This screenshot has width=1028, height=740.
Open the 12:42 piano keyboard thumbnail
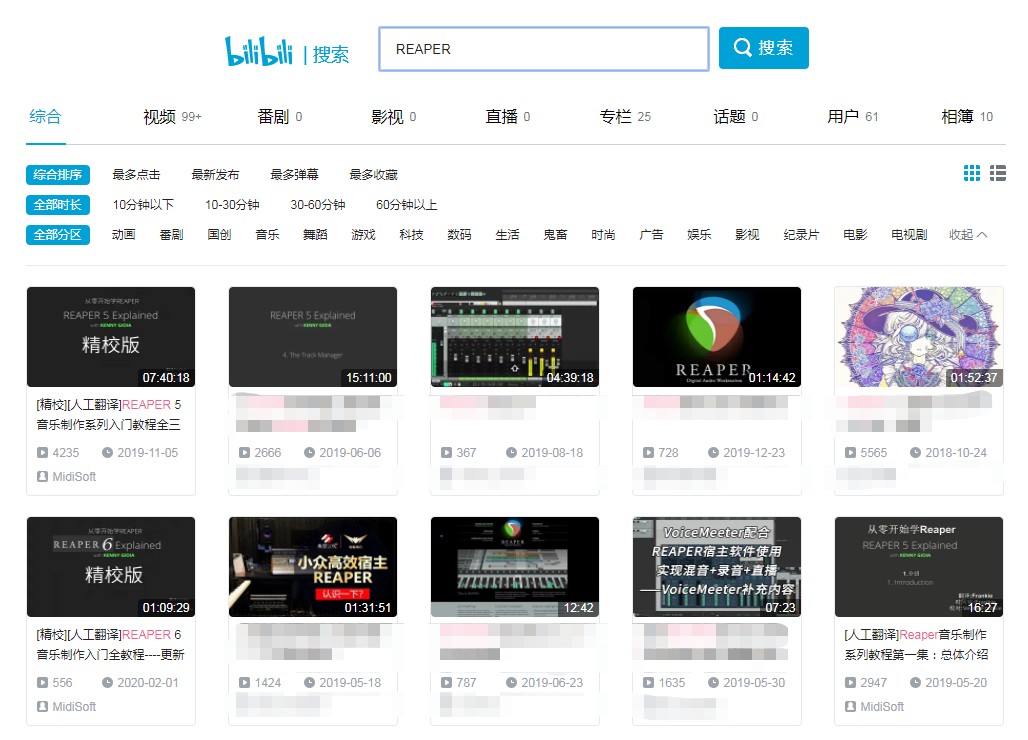click(515, 567)
